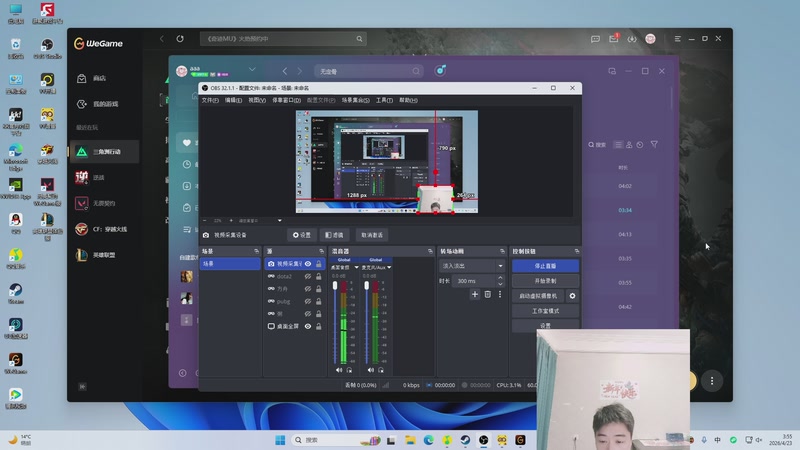Delete the transition using the trash icon
800x450 pixels.
tap(488, 294)
